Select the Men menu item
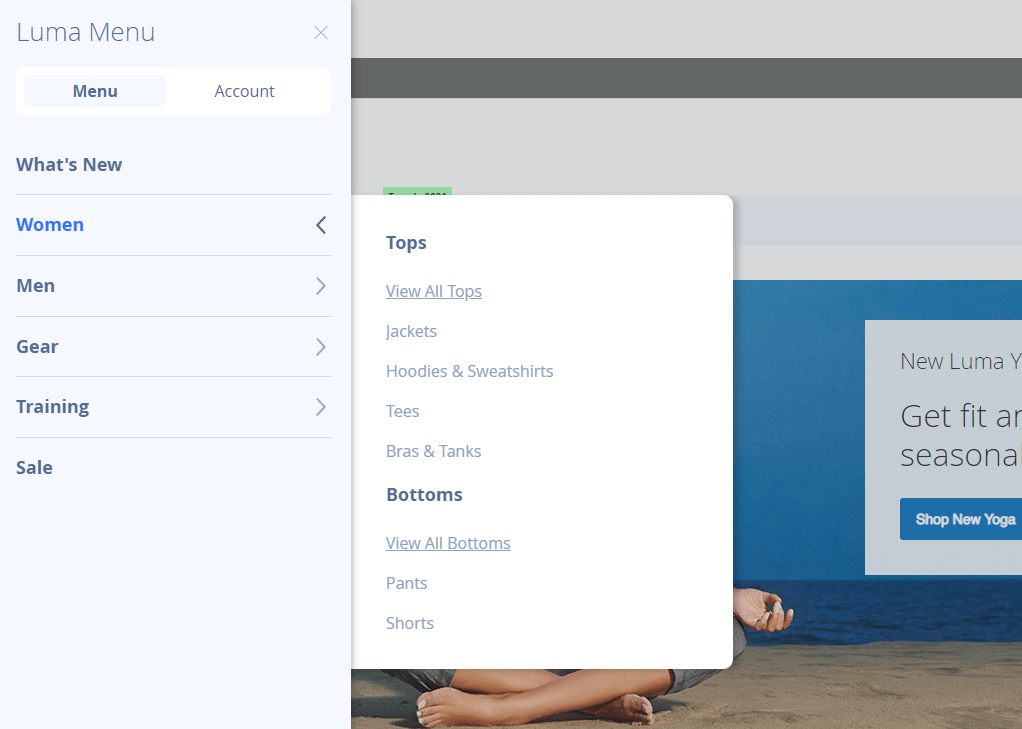 point(36,286)
